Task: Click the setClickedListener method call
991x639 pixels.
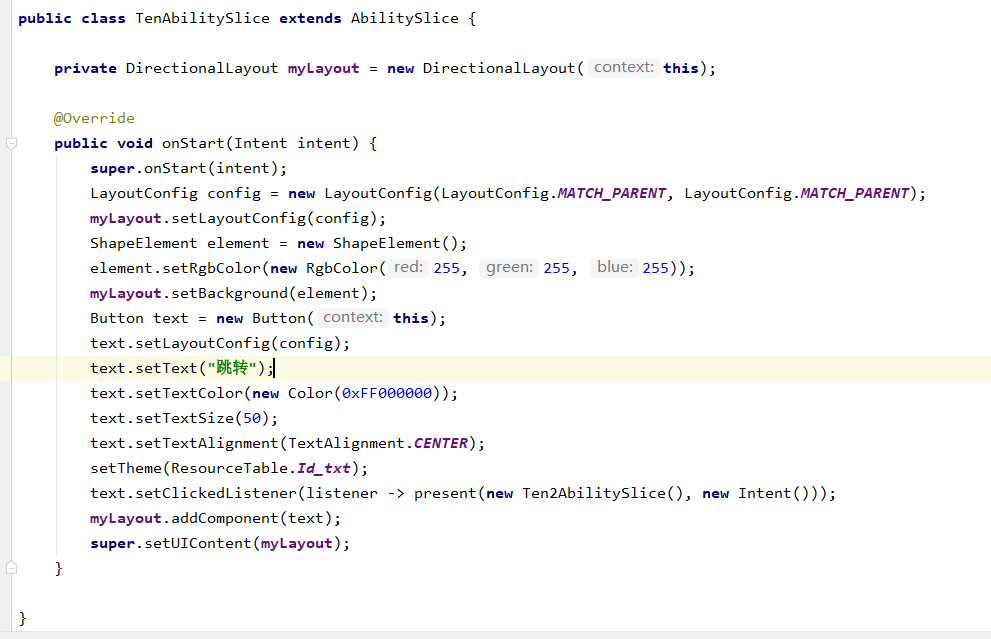Action: tap(216, 493)
